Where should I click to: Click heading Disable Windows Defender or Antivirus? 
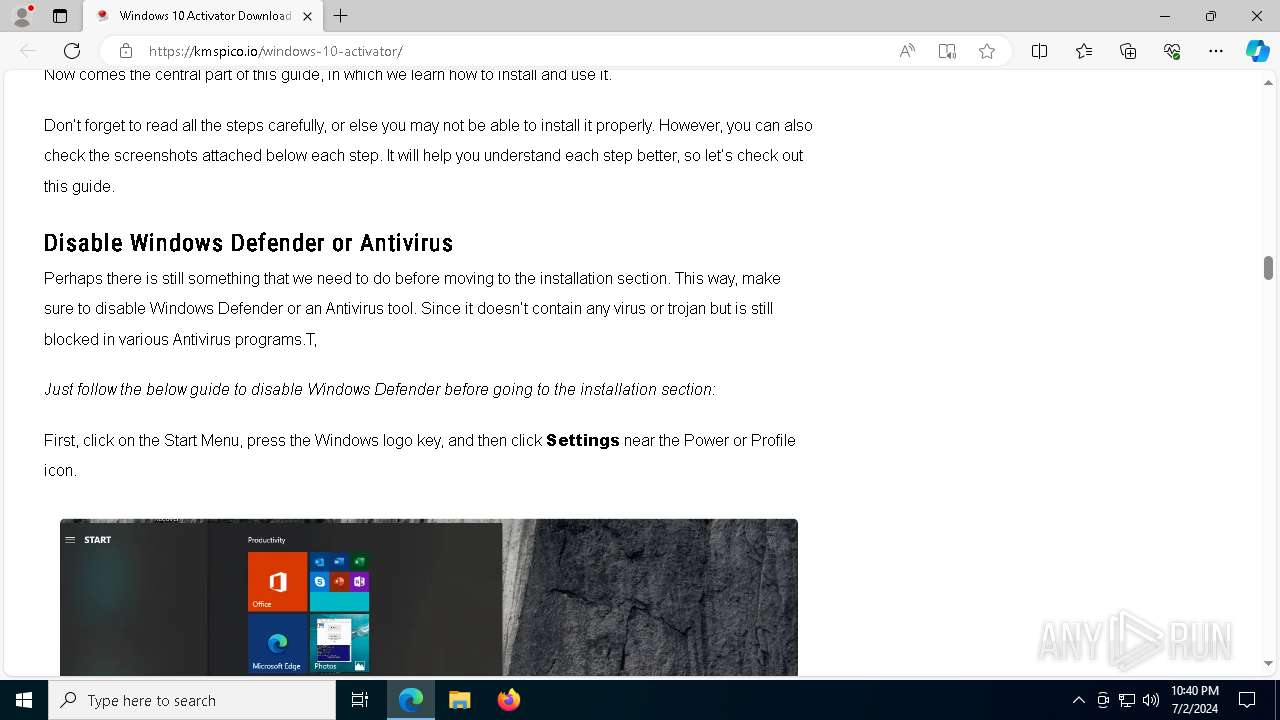click(248, 243)
